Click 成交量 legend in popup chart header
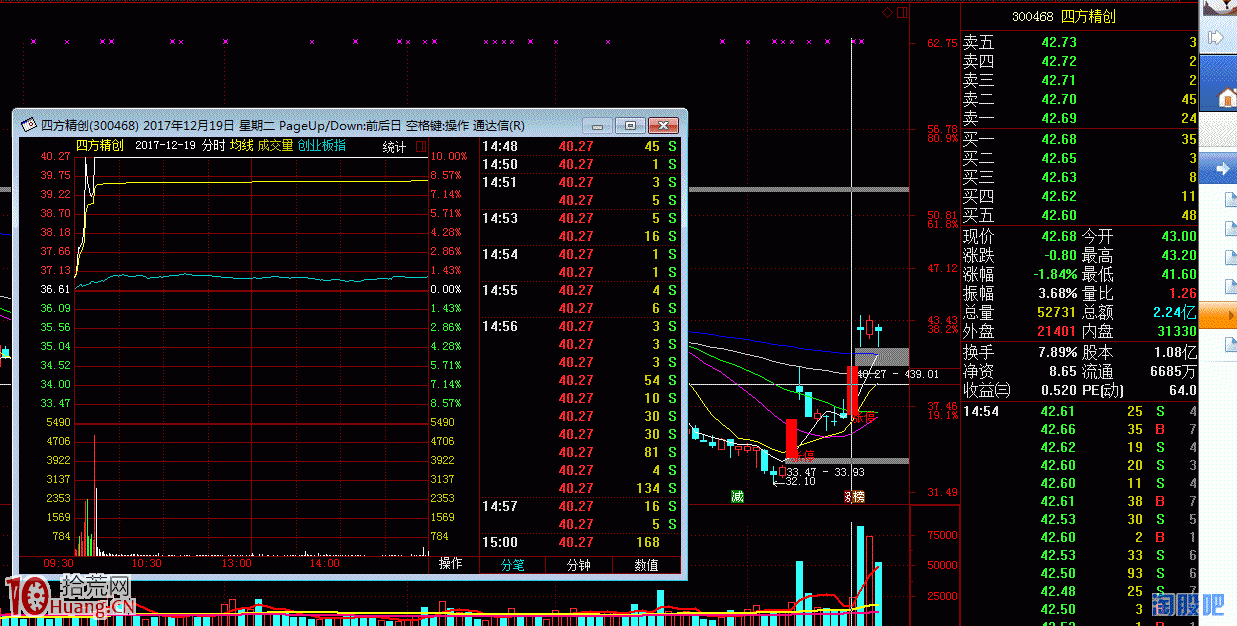Image resolution: width=1237 pixels, height=626 pixels. point(275,145)
